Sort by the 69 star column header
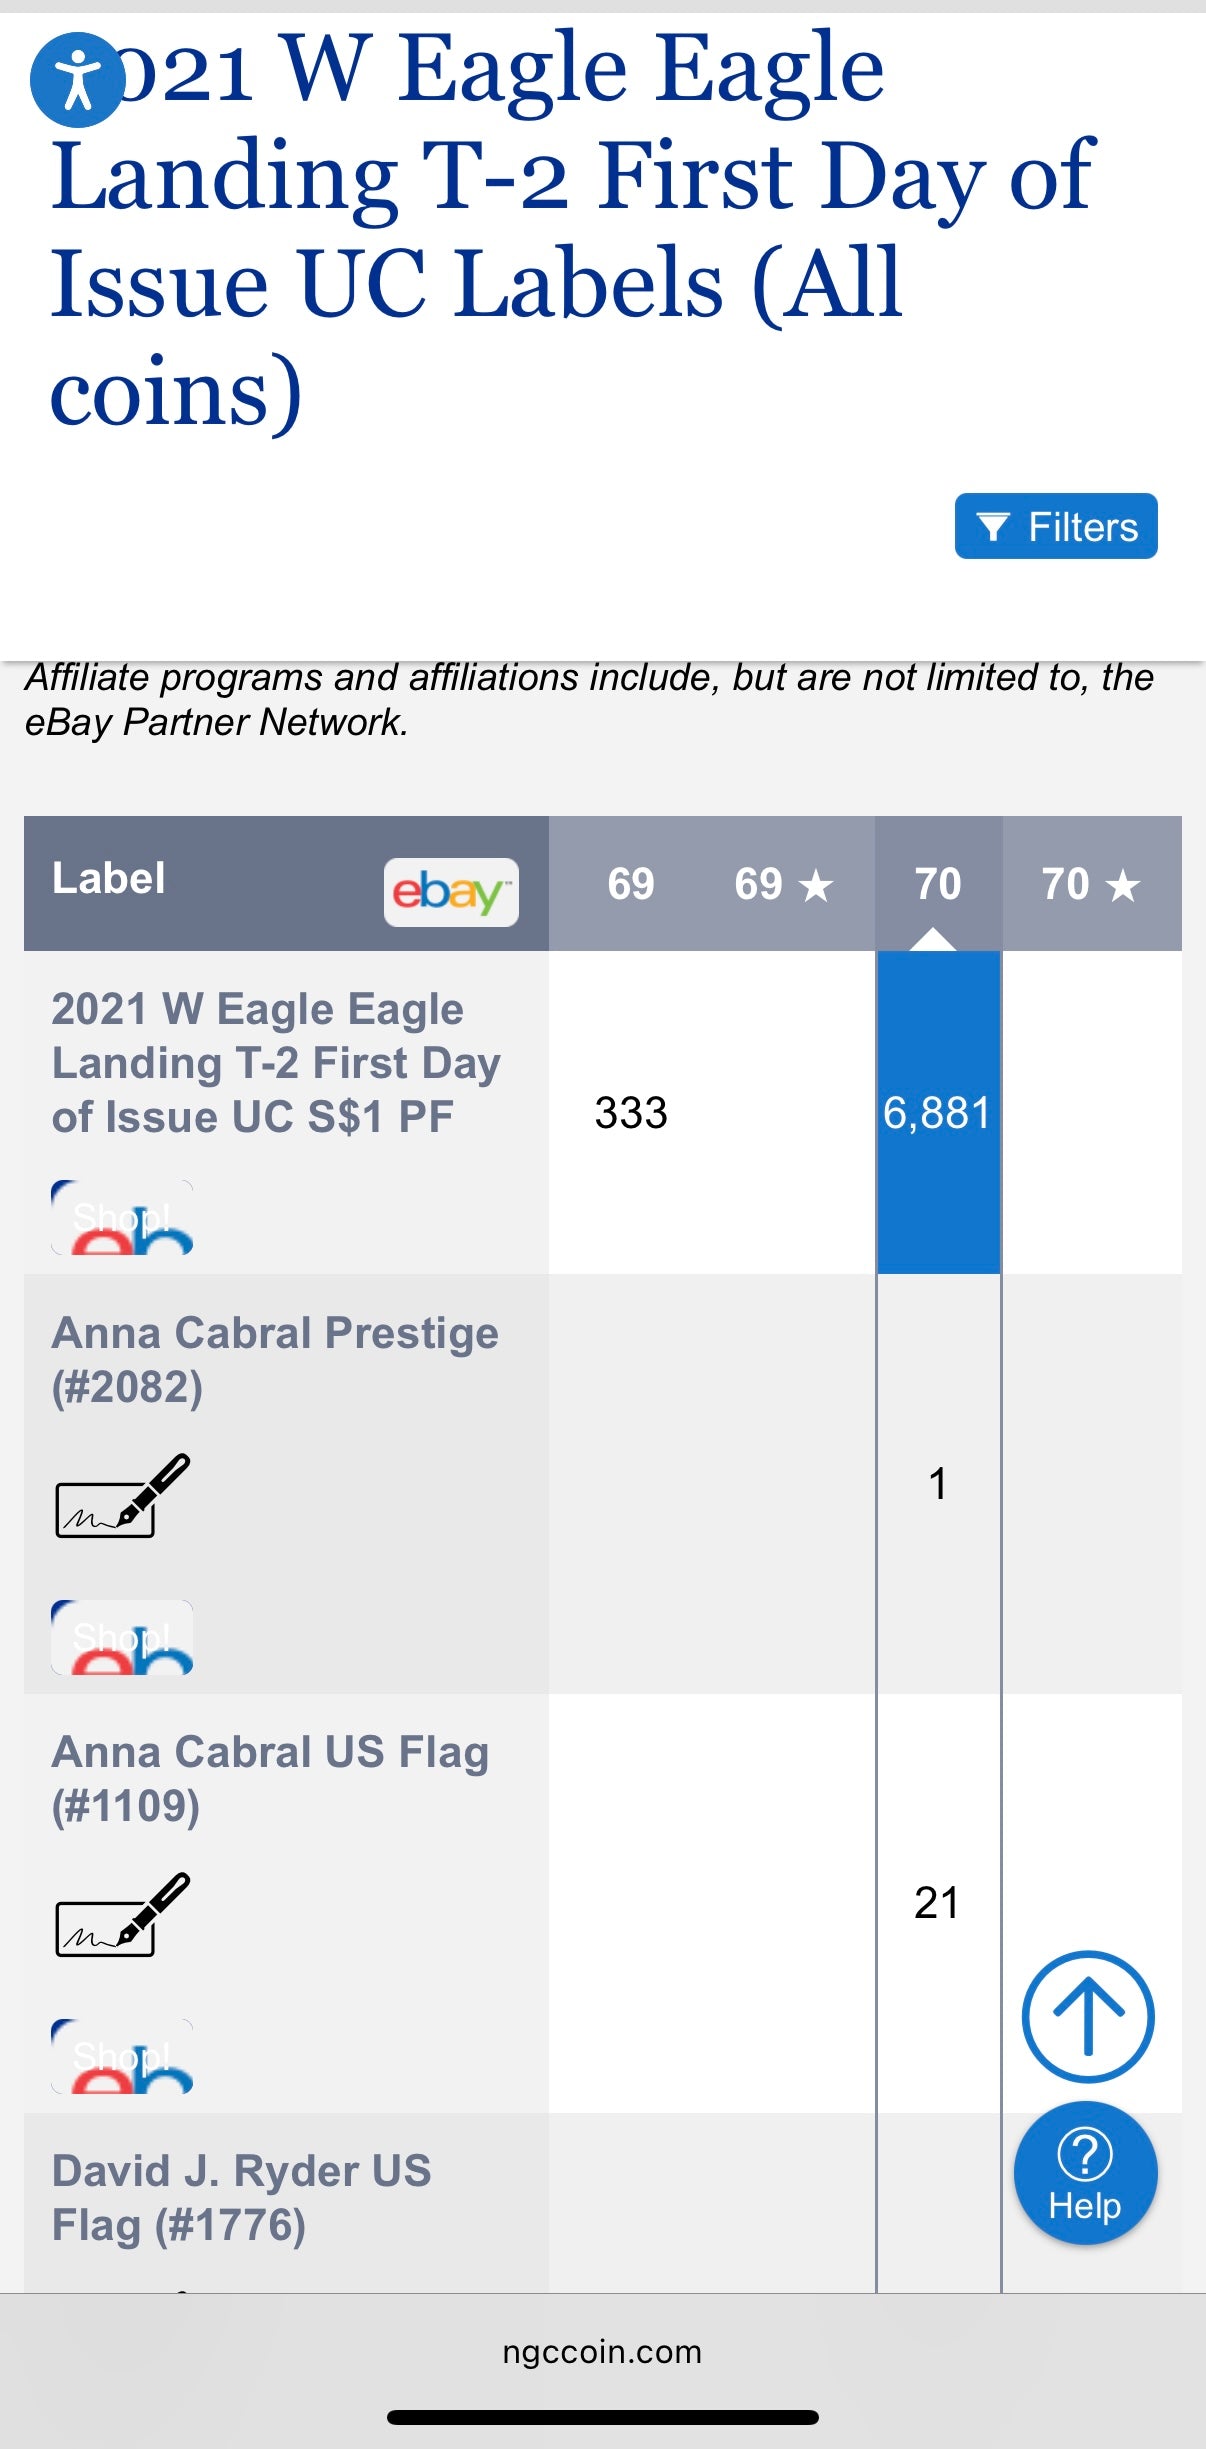This screenshot has height=2449, width=1206. tap(783, 884)
